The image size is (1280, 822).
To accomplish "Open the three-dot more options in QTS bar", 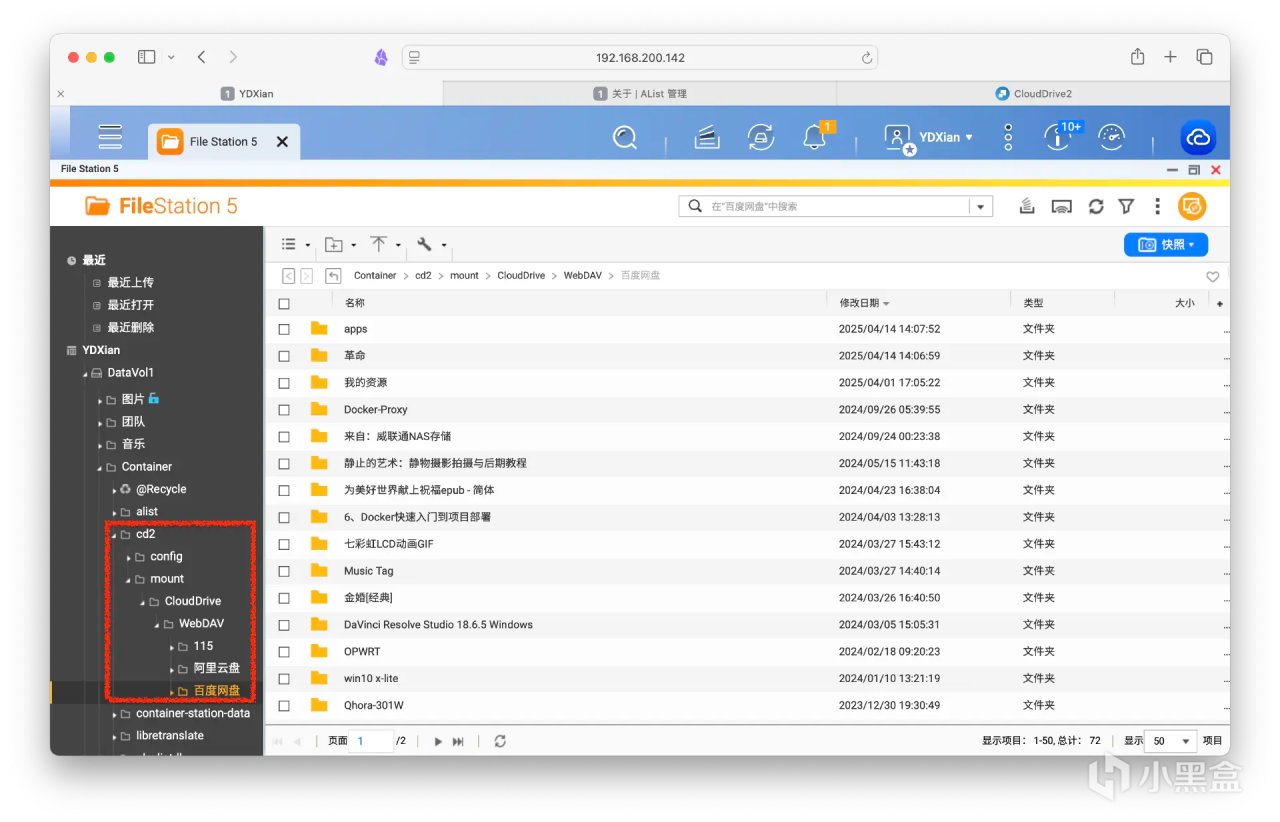I will (1008, 138).
